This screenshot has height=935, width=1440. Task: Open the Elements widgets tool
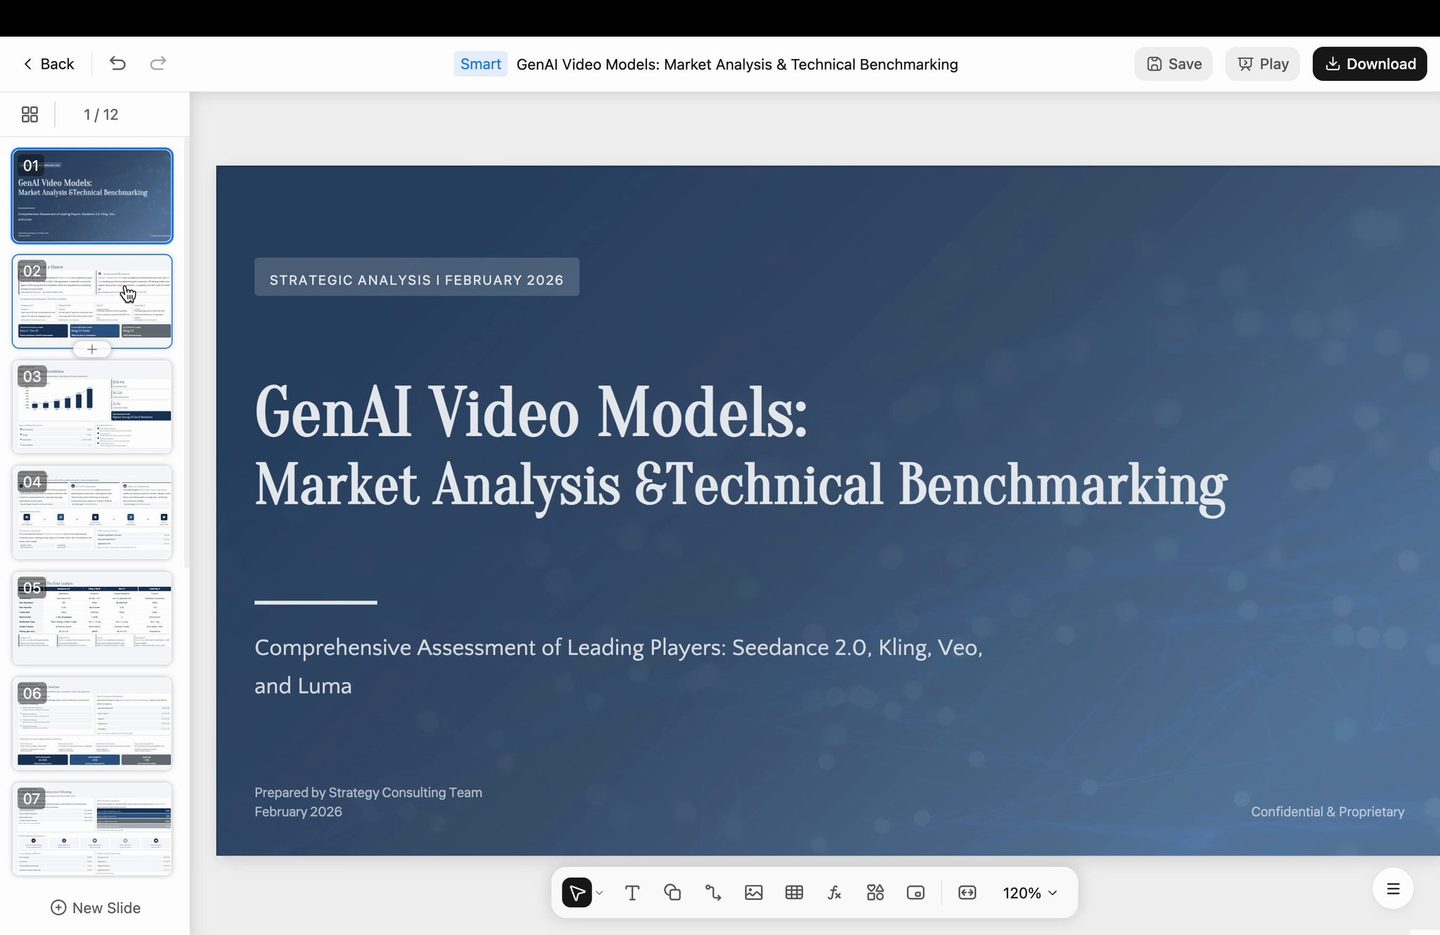point(875,893)
